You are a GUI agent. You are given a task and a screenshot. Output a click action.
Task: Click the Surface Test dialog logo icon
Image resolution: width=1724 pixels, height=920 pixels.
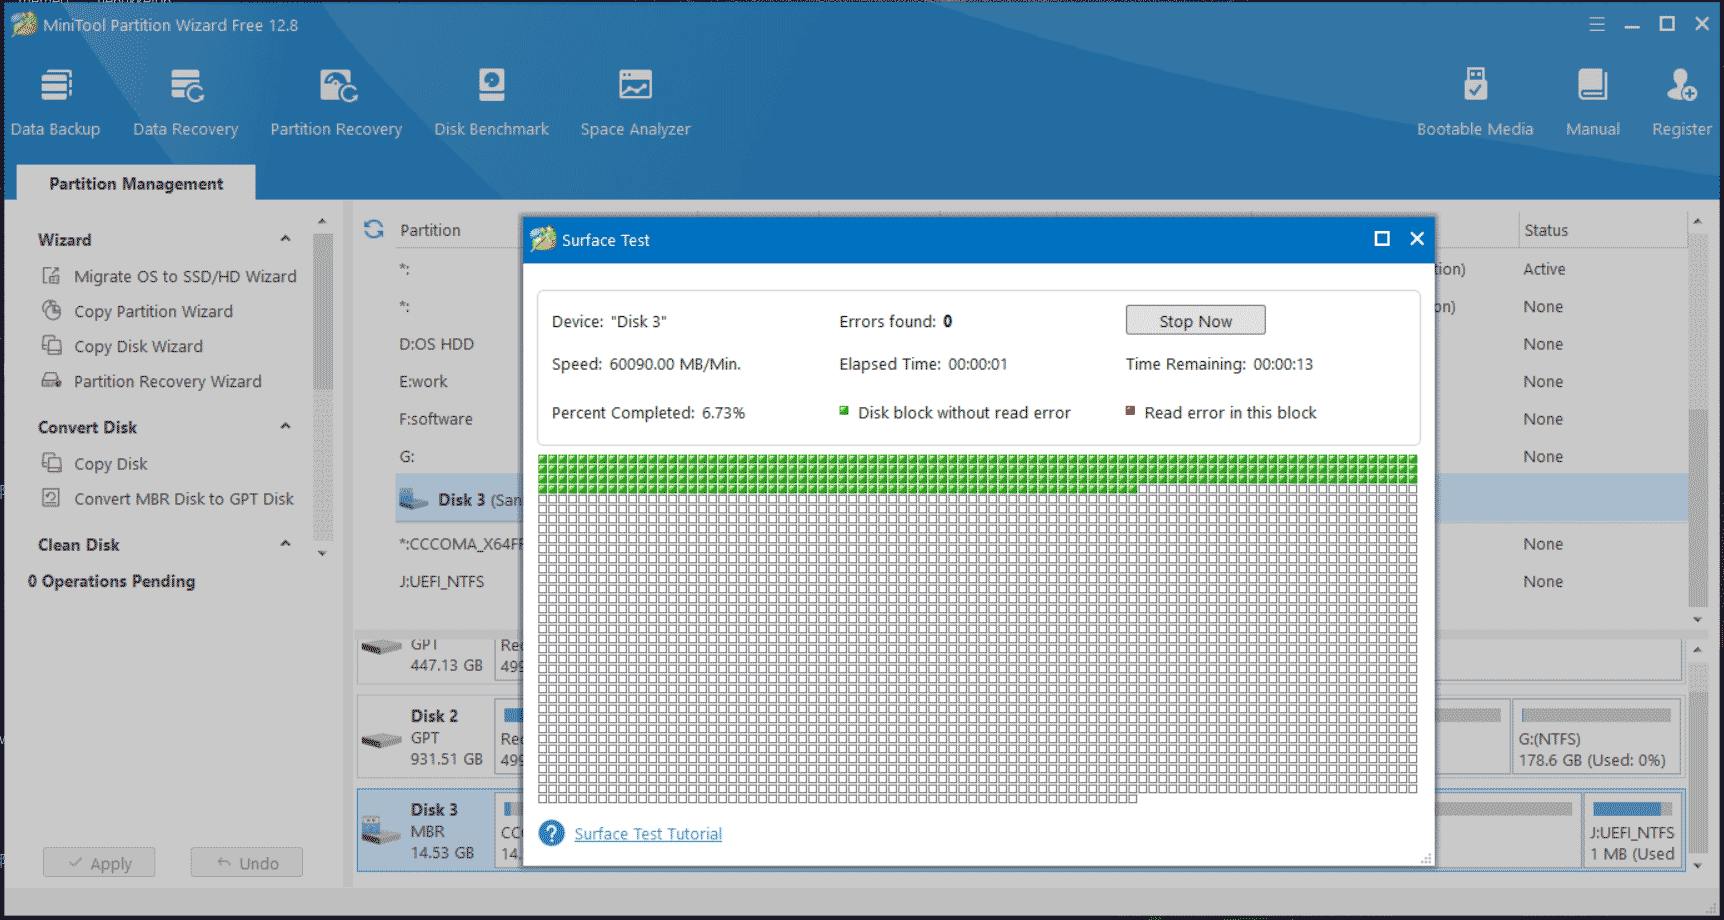coord(543,239)
